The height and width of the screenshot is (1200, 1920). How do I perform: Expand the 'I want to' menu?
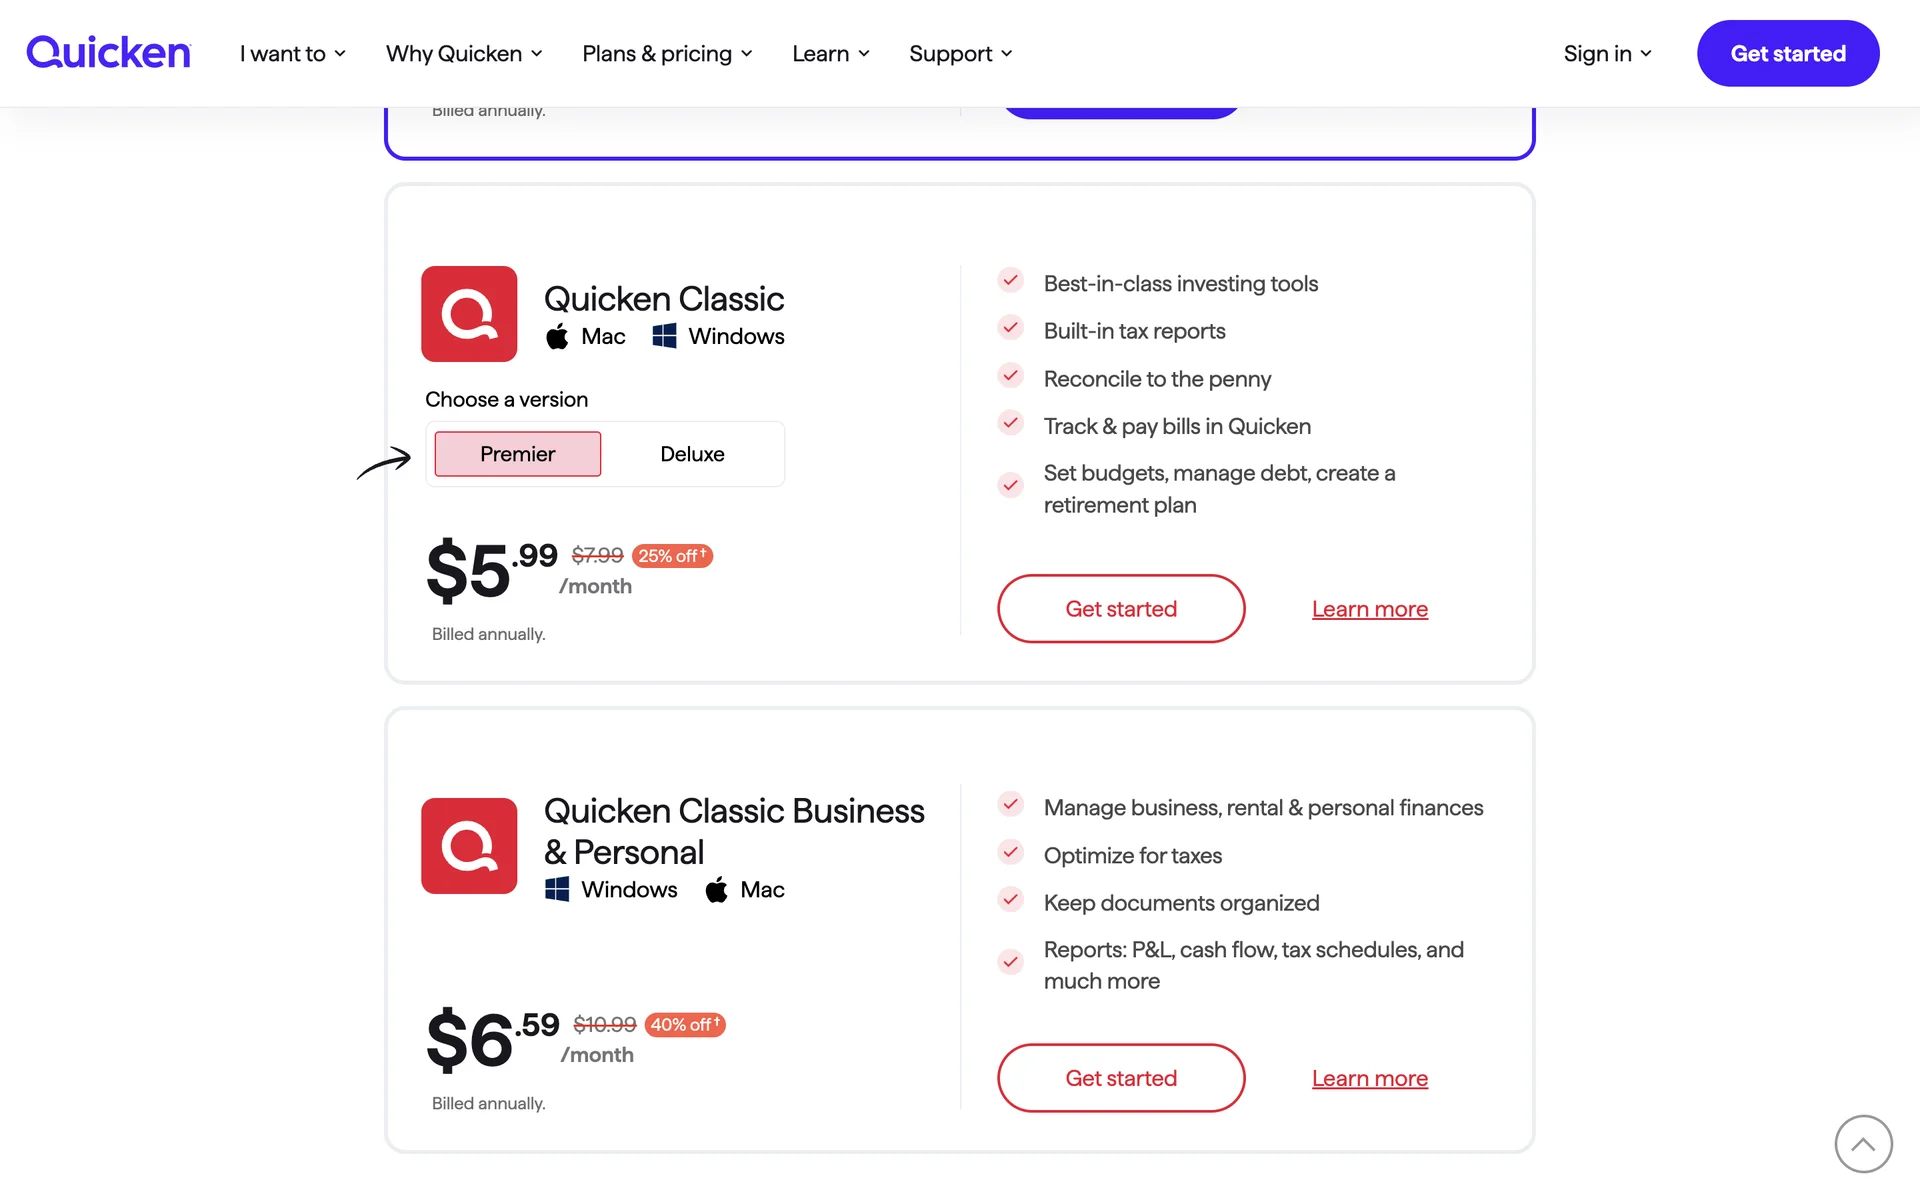click(292, 54)
